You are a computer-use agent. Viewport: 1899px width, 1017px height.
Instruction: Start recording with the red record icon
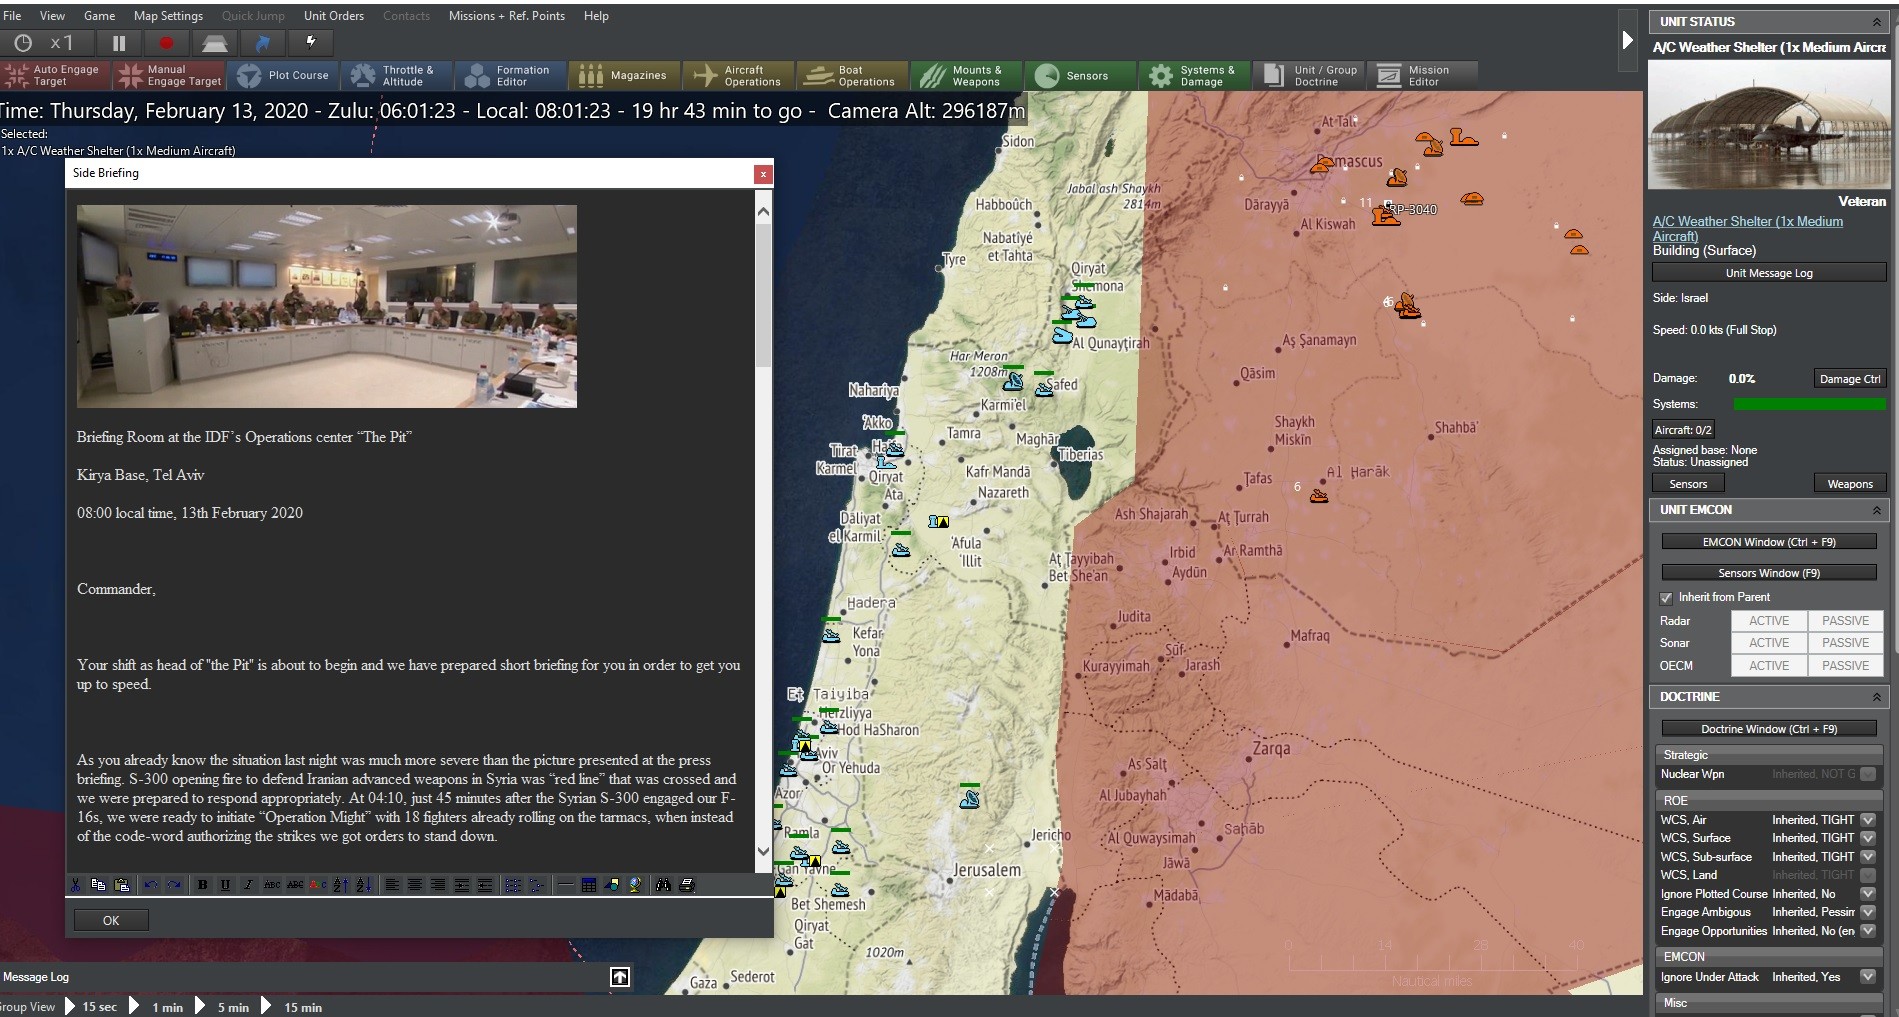point(167,43)
